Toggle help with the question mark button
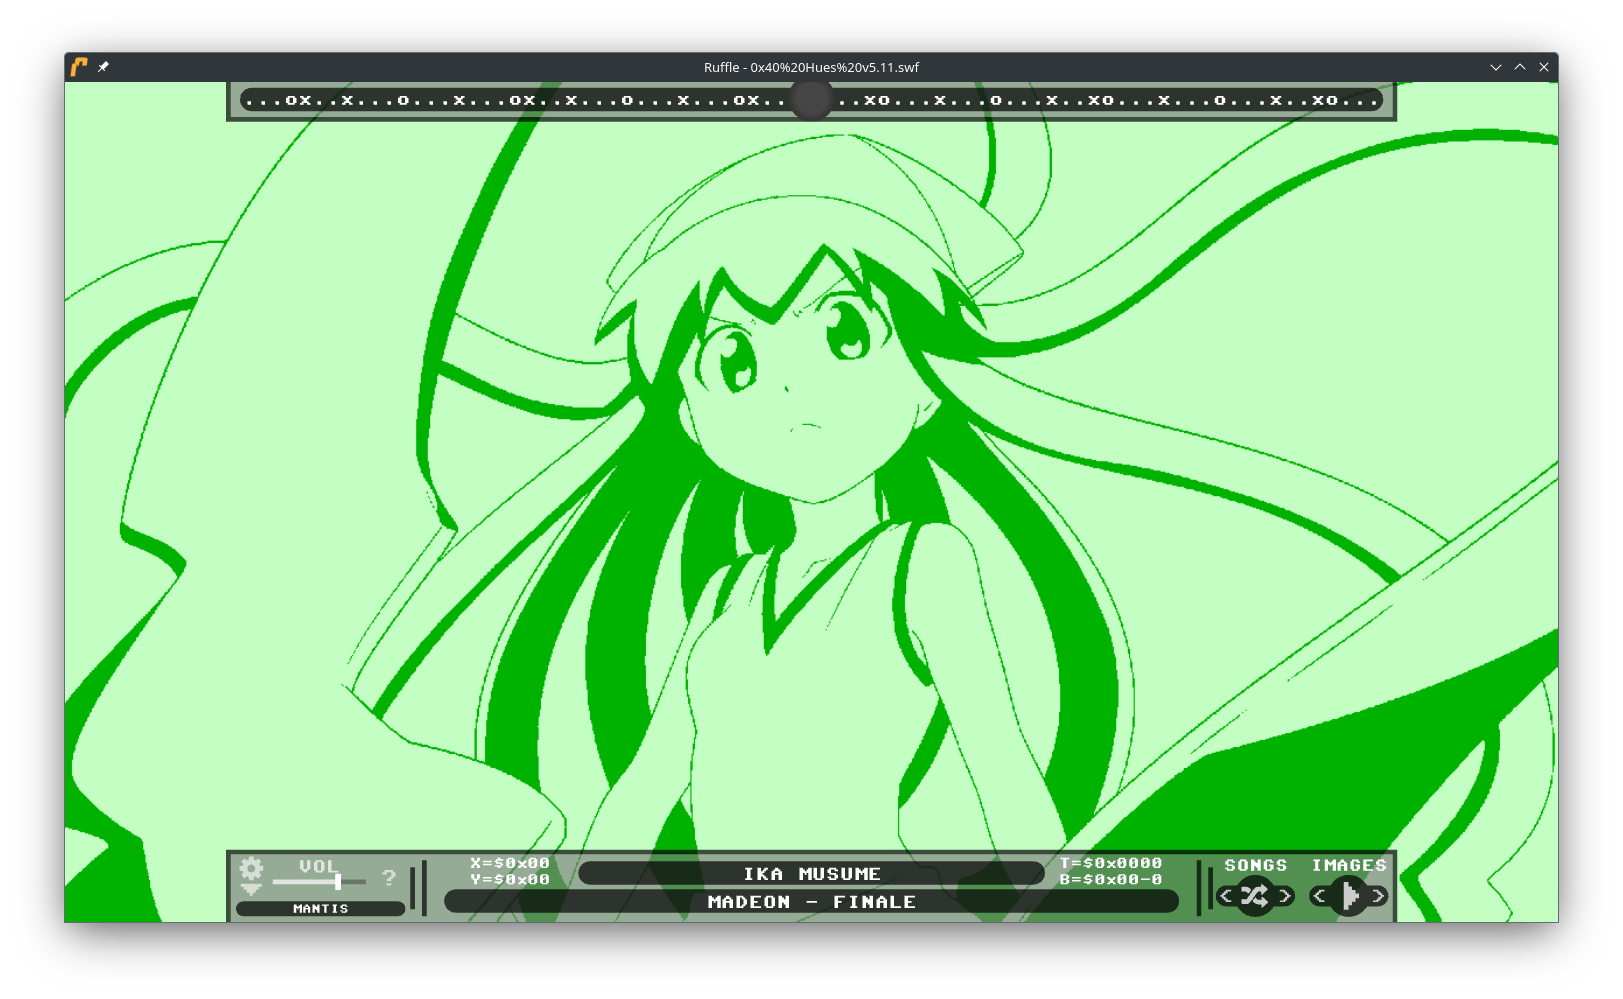 [x=390, y=880]
